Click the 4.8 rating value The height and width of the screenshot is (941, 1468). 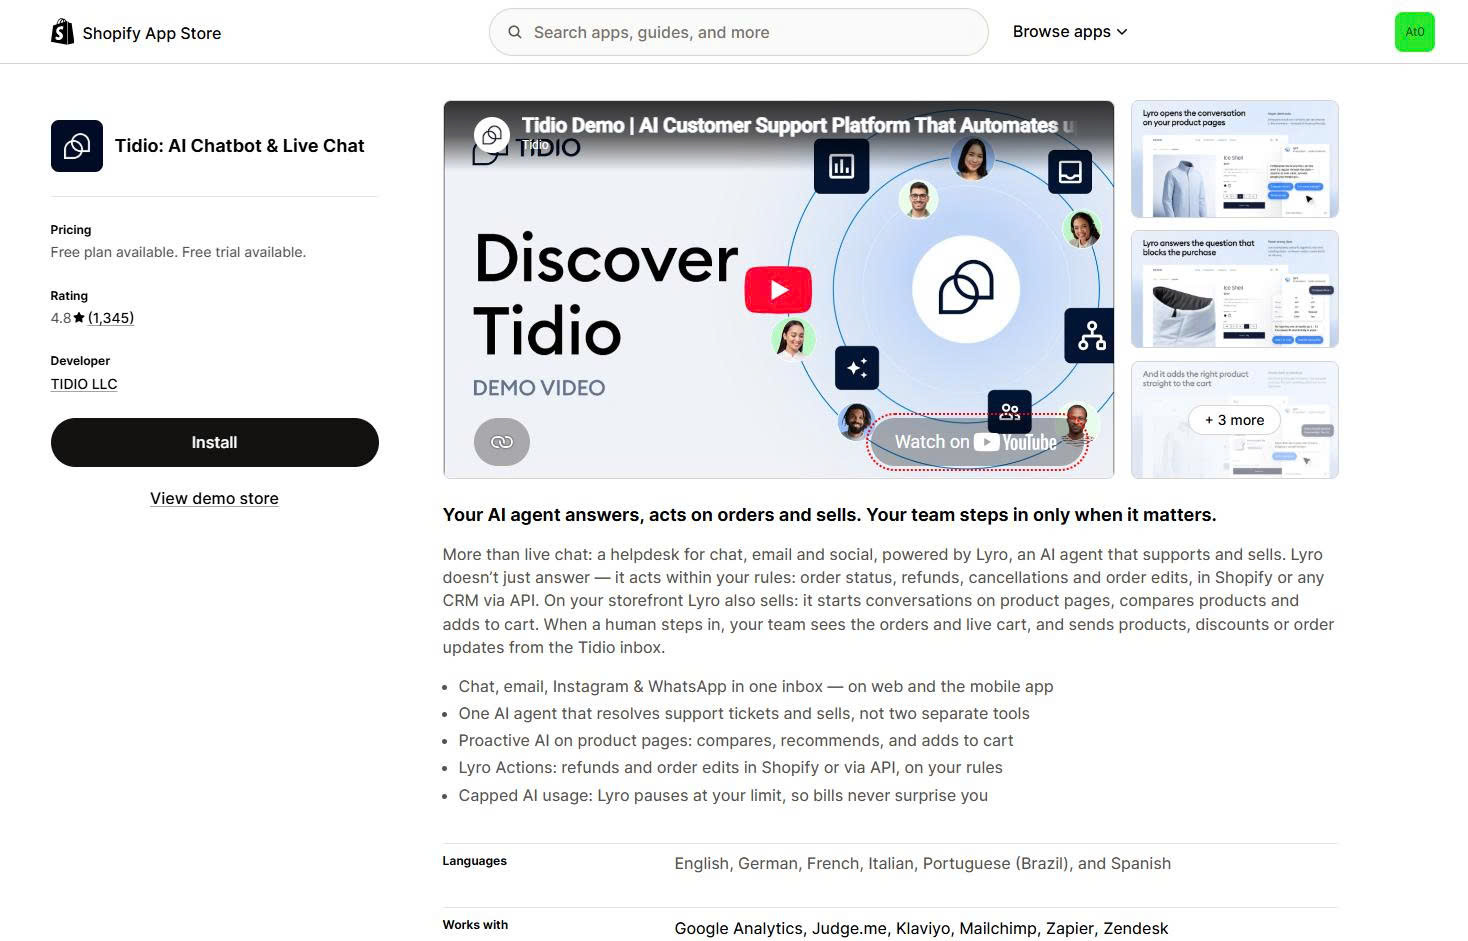pos(61,318)
